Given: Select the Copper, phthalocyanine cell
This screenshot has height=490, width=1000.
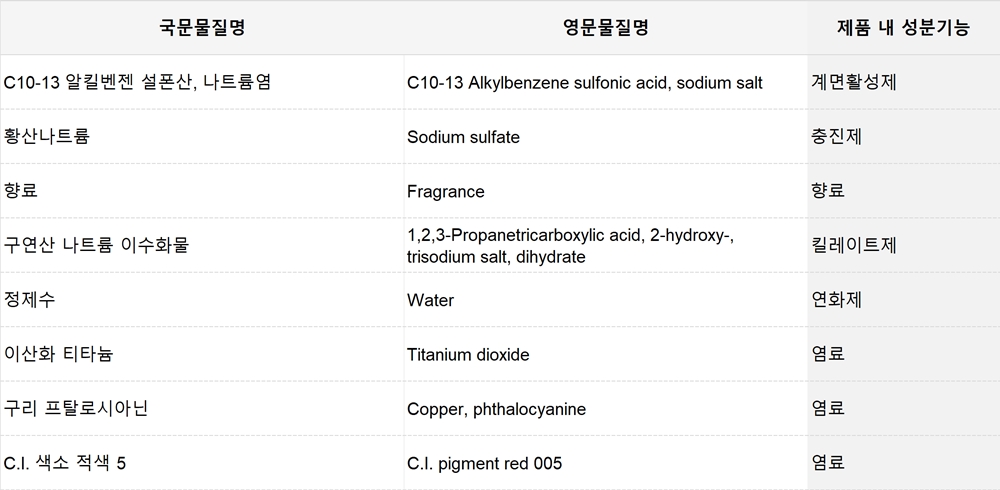Looking at the screenshot, I should pyautogui.click(x=605, y=408).
